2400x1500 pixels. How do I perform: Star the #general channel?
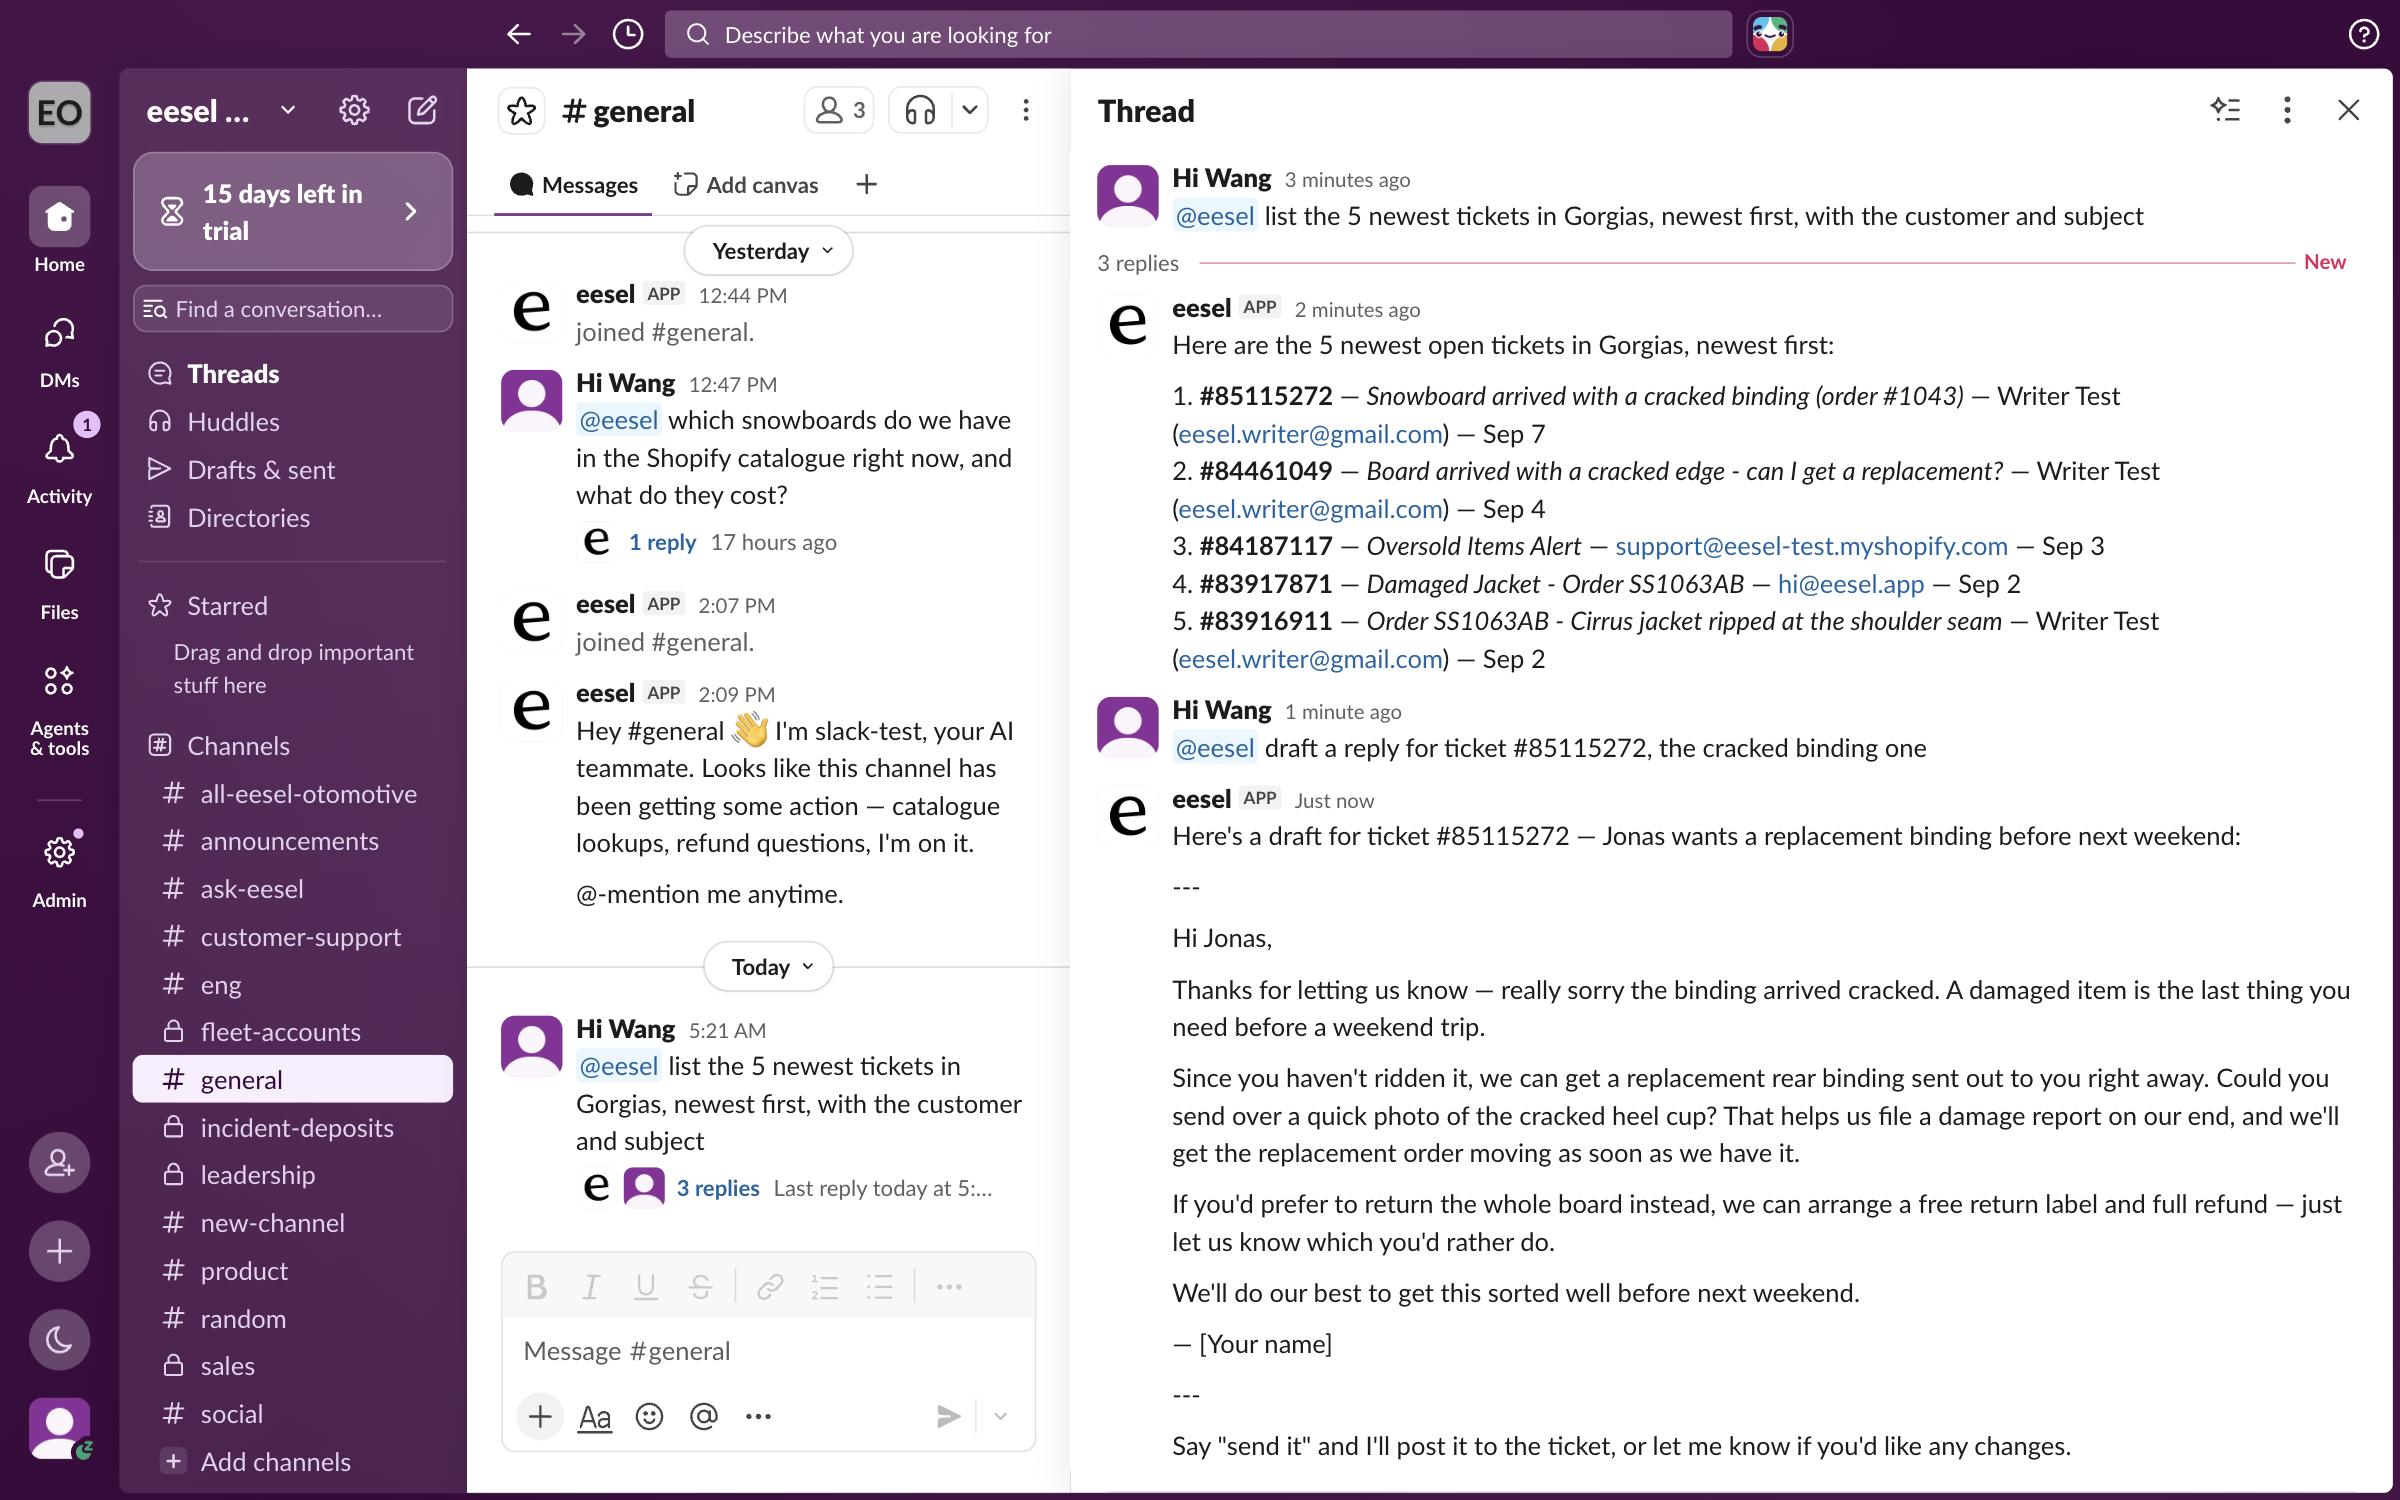(522, 111)
